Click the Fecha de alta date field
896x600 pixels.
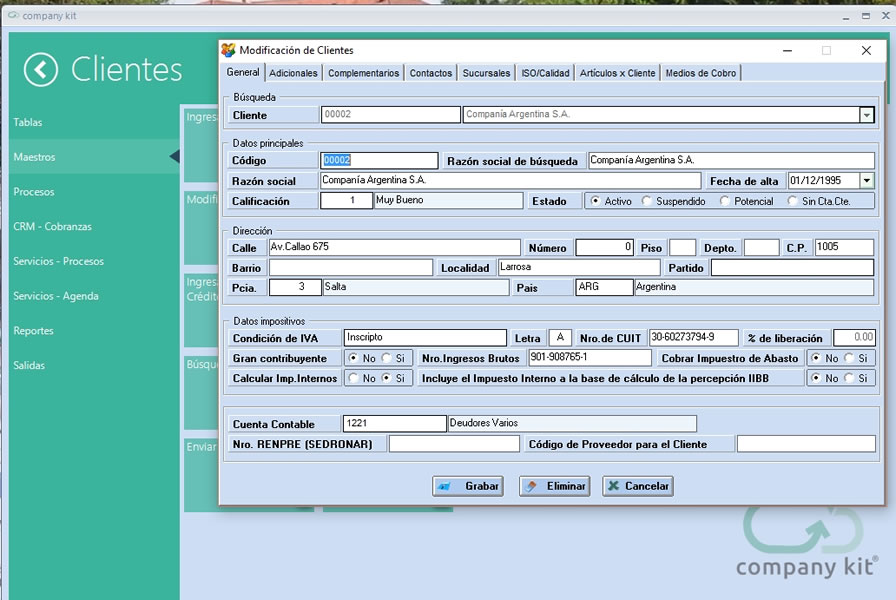[x=824, y=181]
